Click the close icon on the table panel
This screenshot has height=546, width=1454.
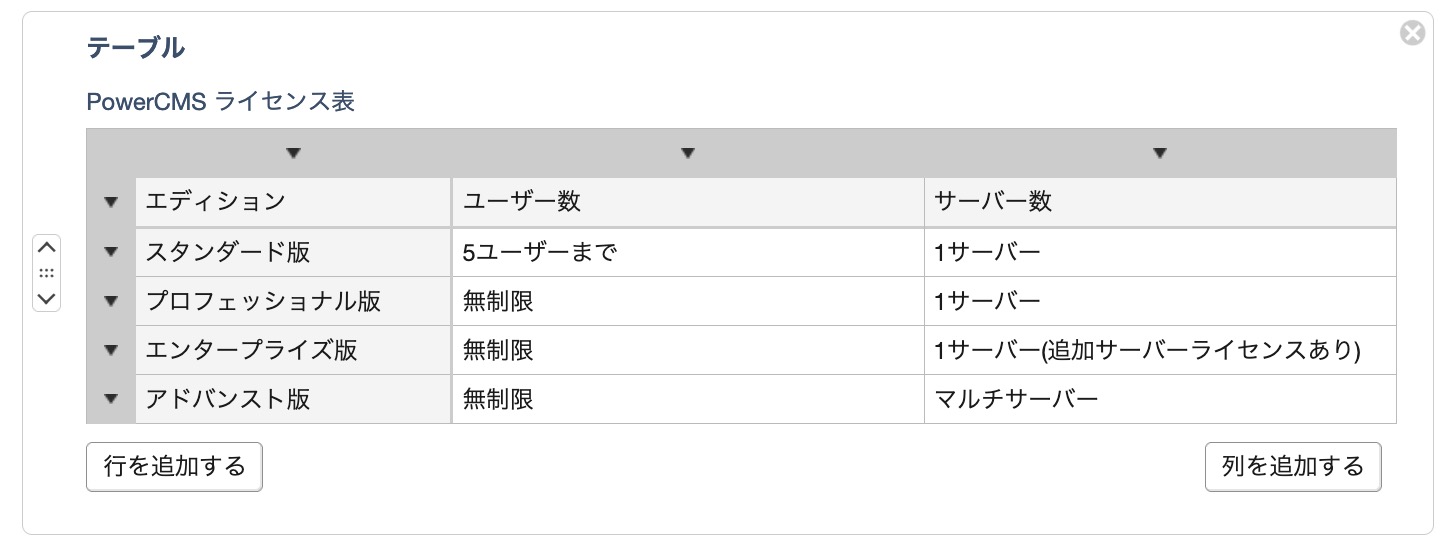[x=1412, y=34]
